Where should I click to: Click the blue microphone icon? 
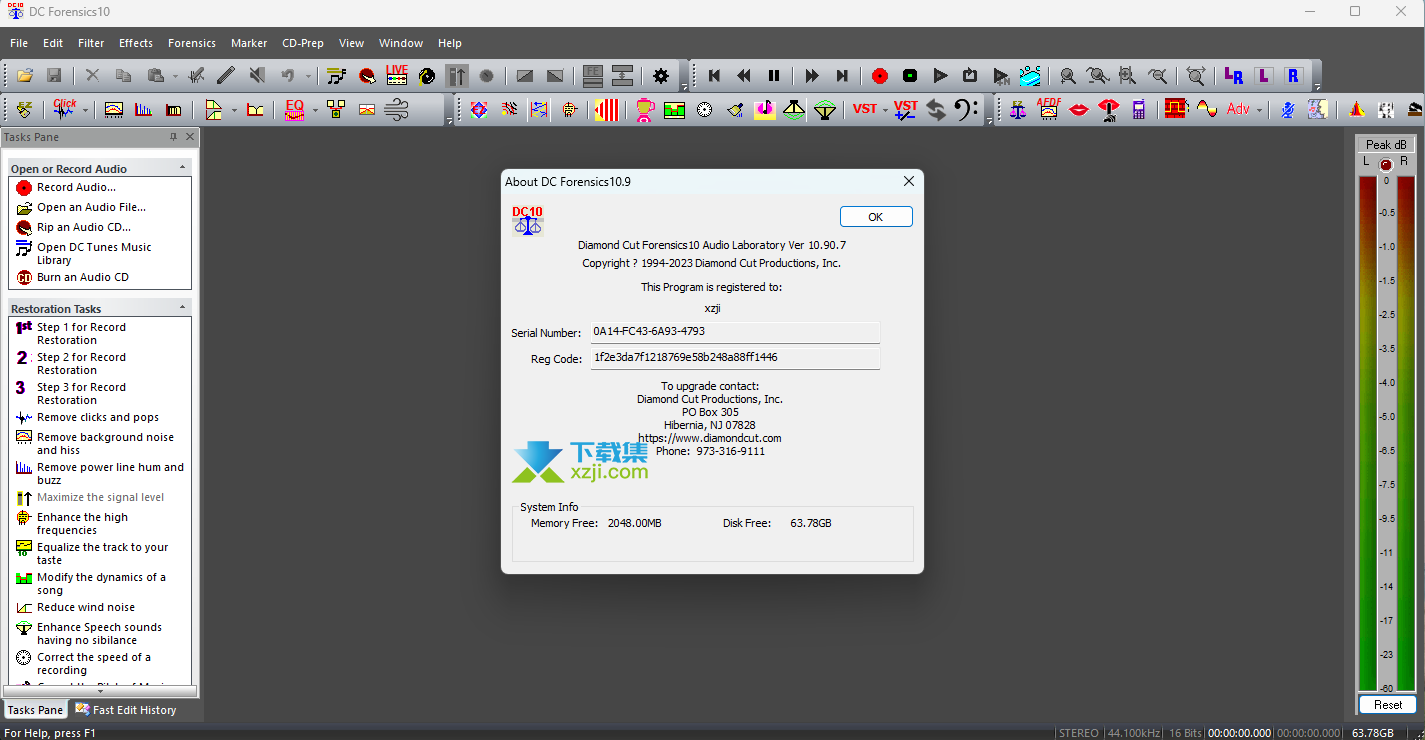click(x=1289, y=110)
